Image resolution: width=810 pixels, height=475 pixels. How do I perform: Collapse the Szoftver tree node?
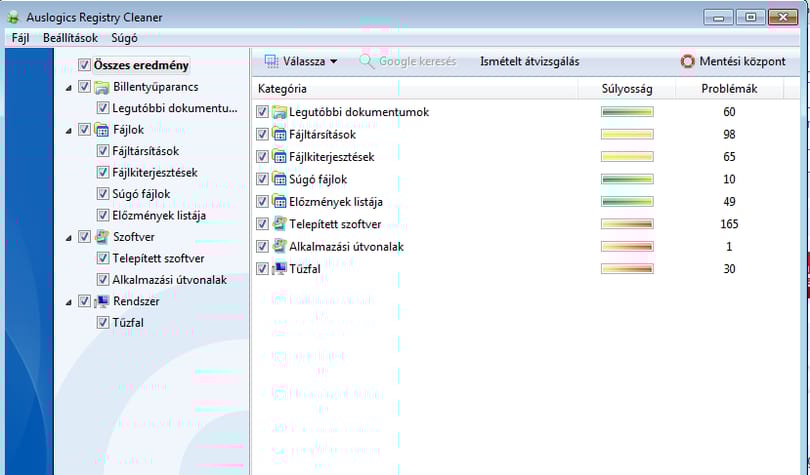coord(68,239)
